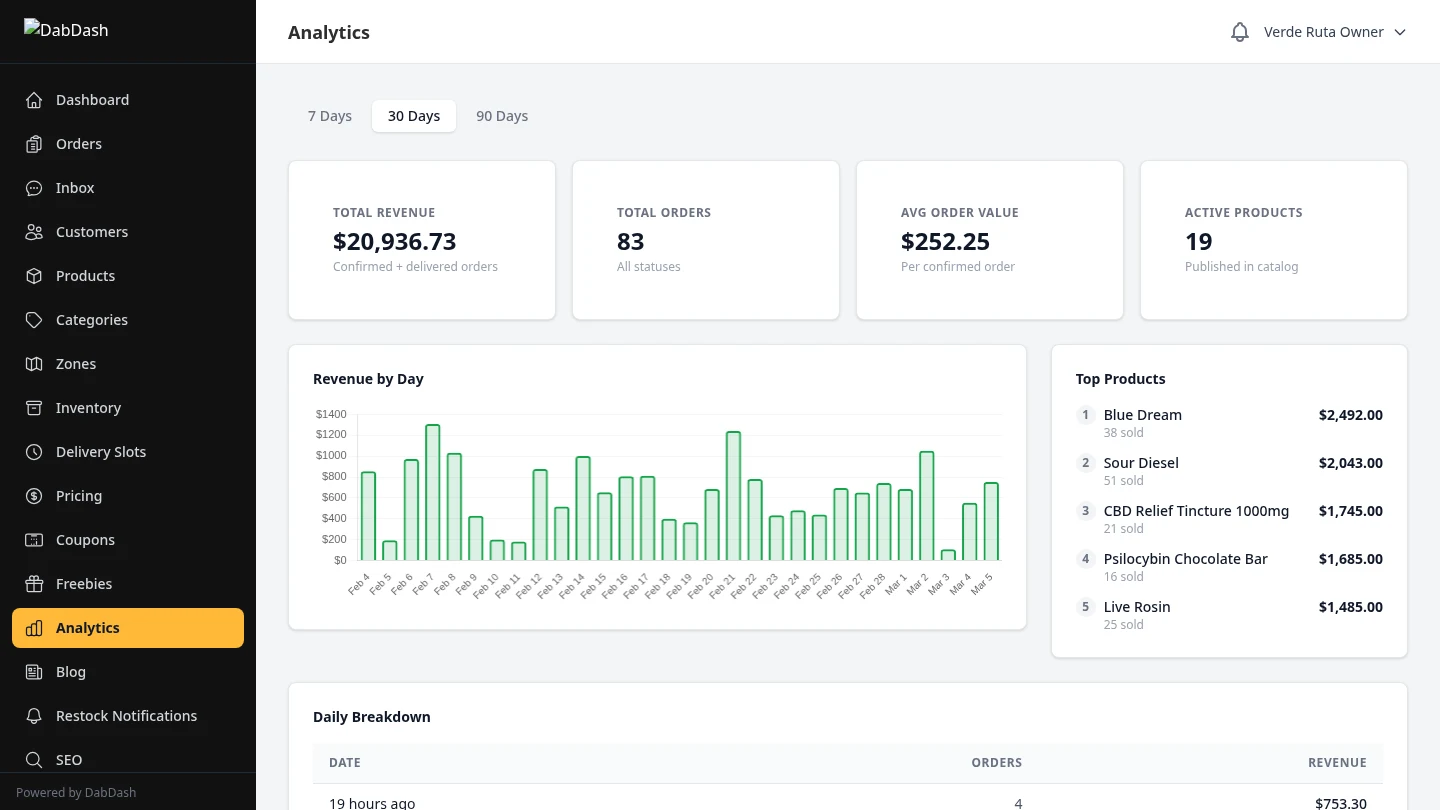Screen dimensions: 1440x810
Task: Navigate to Restock Notifications
Action: 126,715
